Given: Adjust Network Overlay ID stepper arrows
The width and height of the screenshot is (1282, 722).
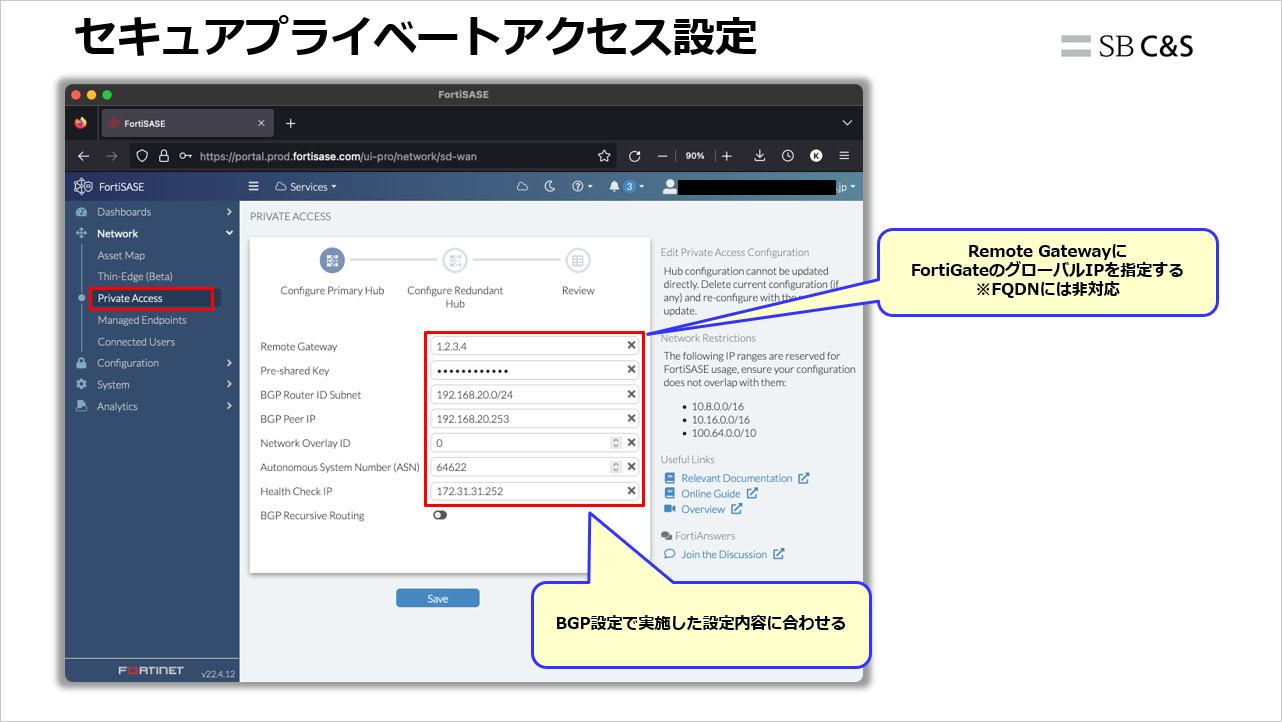Looking at the screenshot, I should click(615, 443).
